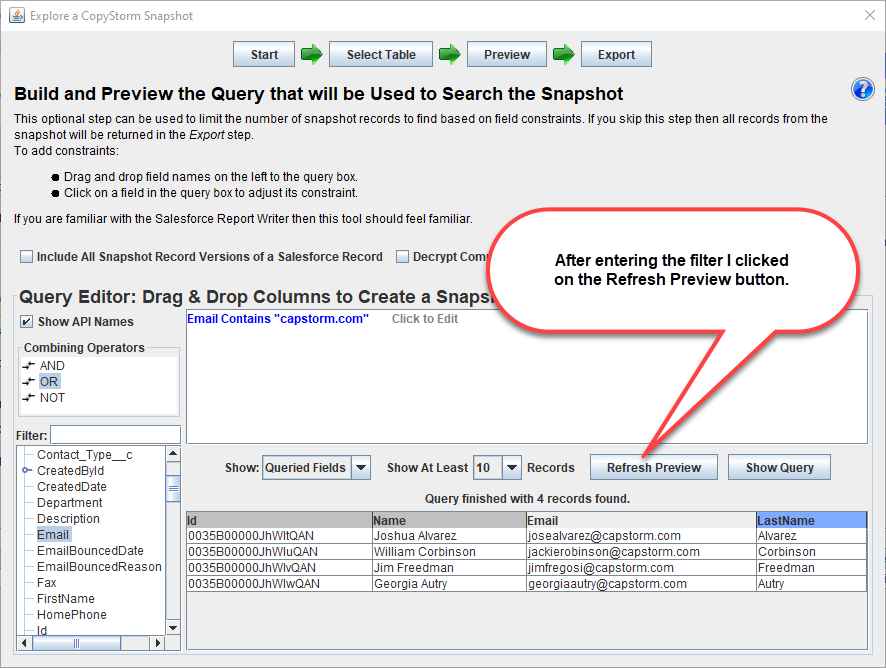886x668 pixels.
Task: Click the Email Contains "capstorm.com" constraint
Action: (x=277, y=319)
